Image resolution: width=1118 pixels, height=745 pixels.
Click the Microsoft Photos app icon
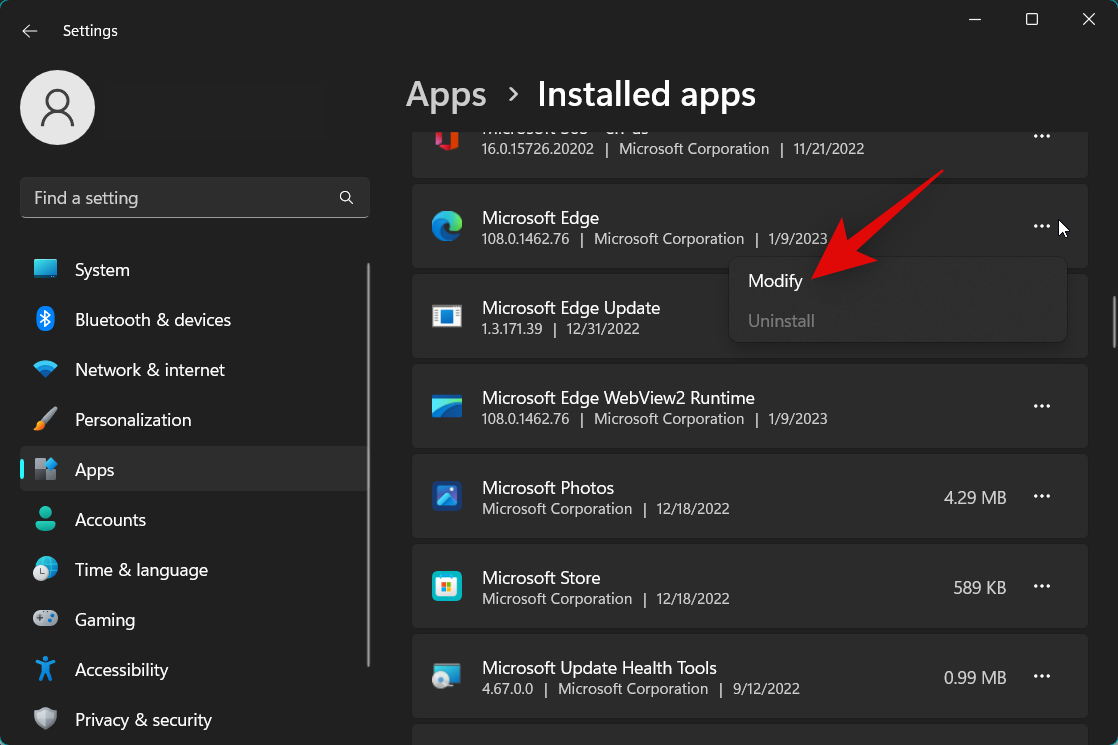(x=447, y=497)
